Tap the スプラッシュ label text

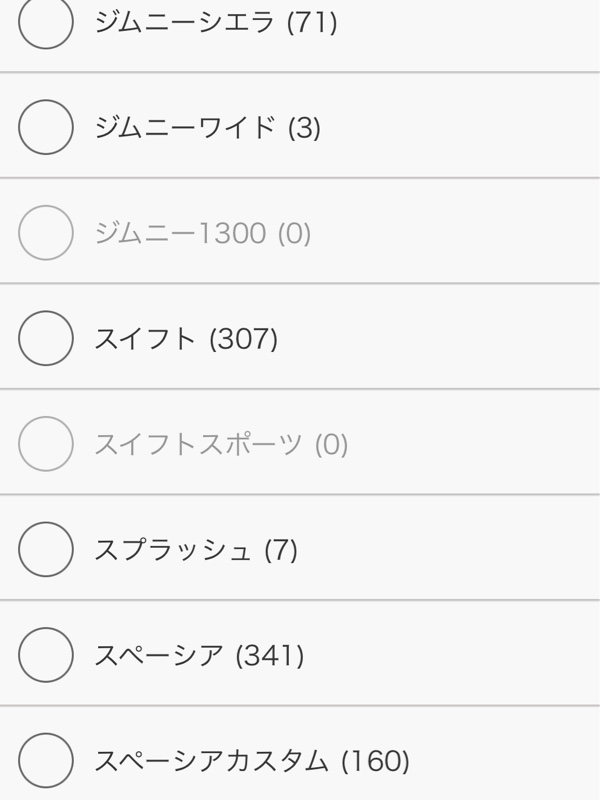(x=173, y=550)
